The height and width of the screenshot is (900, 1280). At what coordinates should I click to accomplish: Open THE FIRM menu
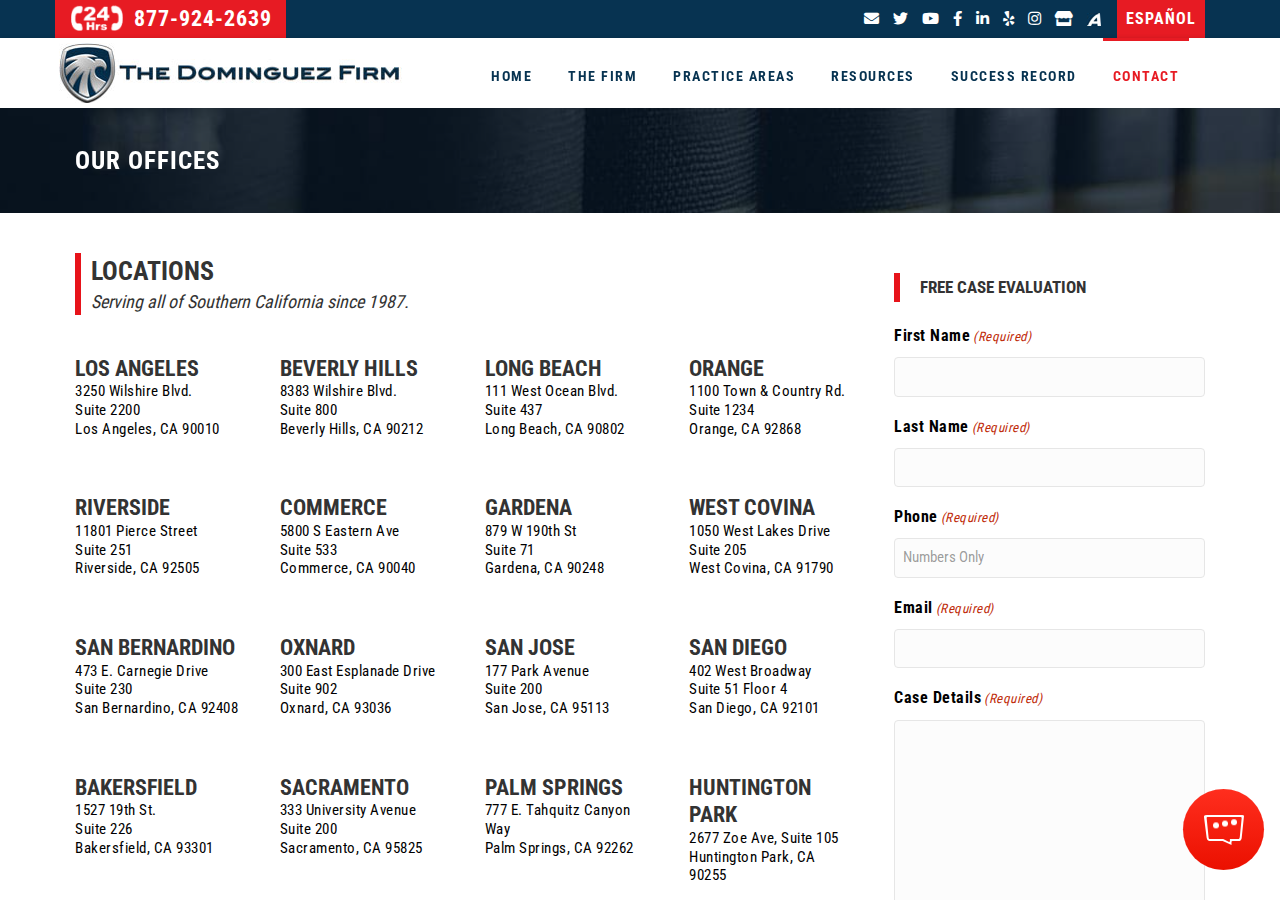(602, 76)
